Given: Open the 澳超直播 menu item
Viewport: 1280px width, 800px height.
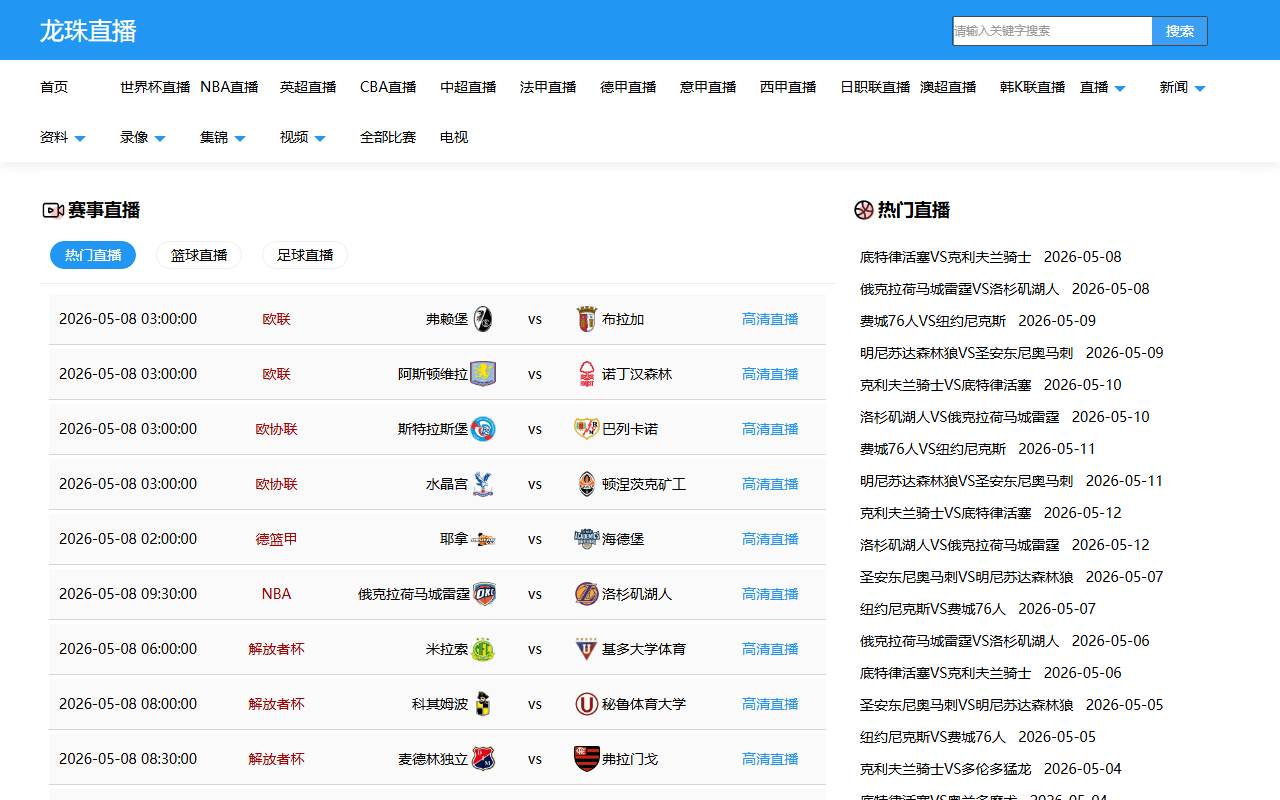Looking at the screenshot, I should (948, 88).
